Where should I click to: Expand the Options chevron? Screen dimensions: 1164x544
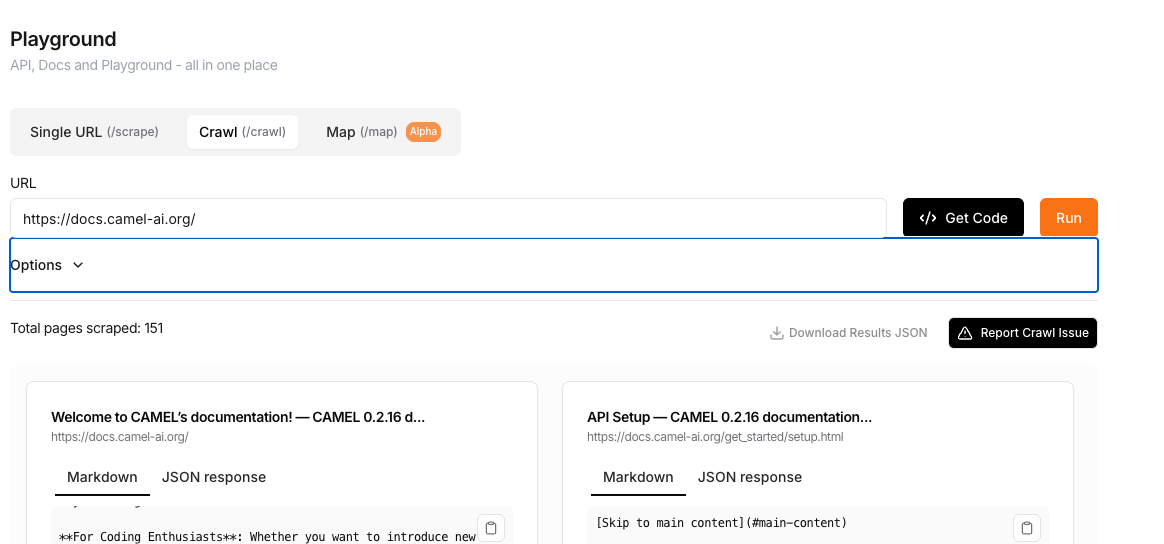pyautogui.click(x=78, y=265)
